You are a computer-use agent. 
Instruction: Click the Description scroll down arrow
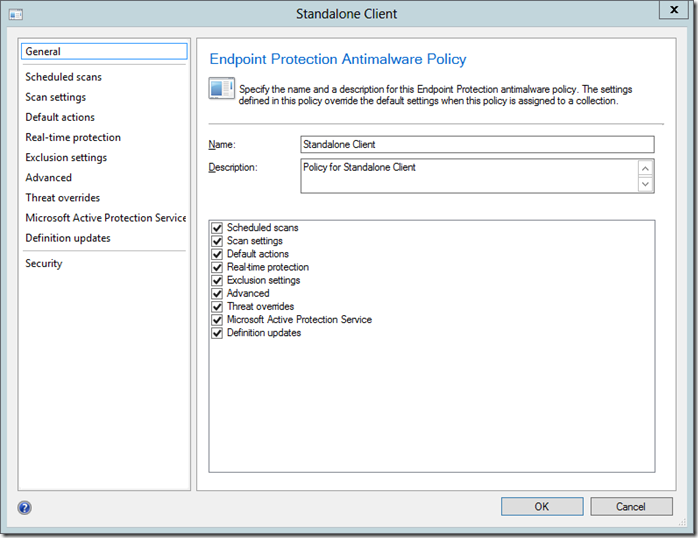pos(645,184)
